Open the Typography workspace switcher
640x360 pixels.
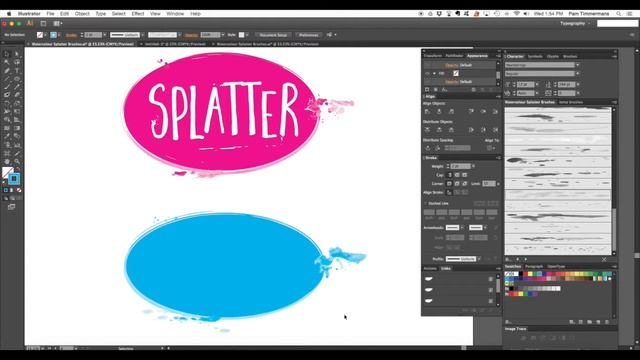[x=575, y=24]
